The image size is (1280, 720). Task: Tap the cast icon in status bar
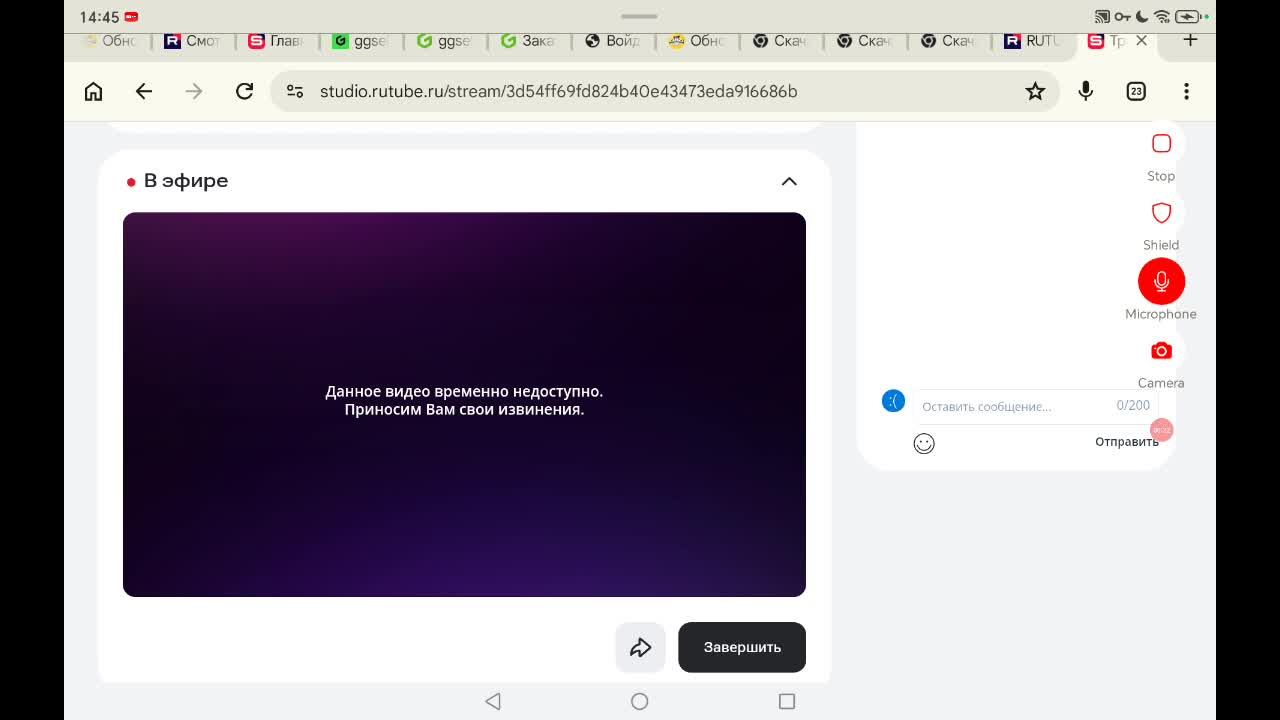[x=1102, y=17]
